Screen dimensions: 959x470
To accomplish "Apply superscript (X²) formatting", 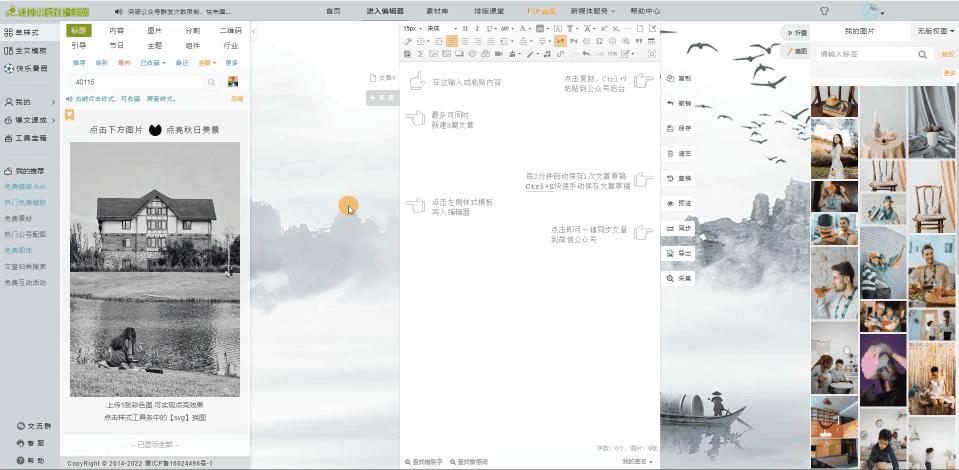I will [604, 29].
